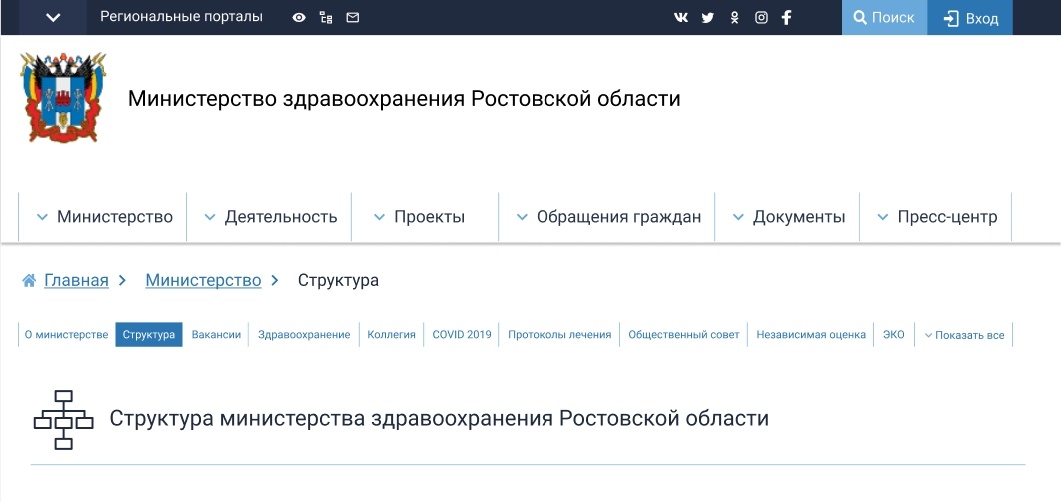
Task: Open the Twitter page icon
Action: pos(708,18)
